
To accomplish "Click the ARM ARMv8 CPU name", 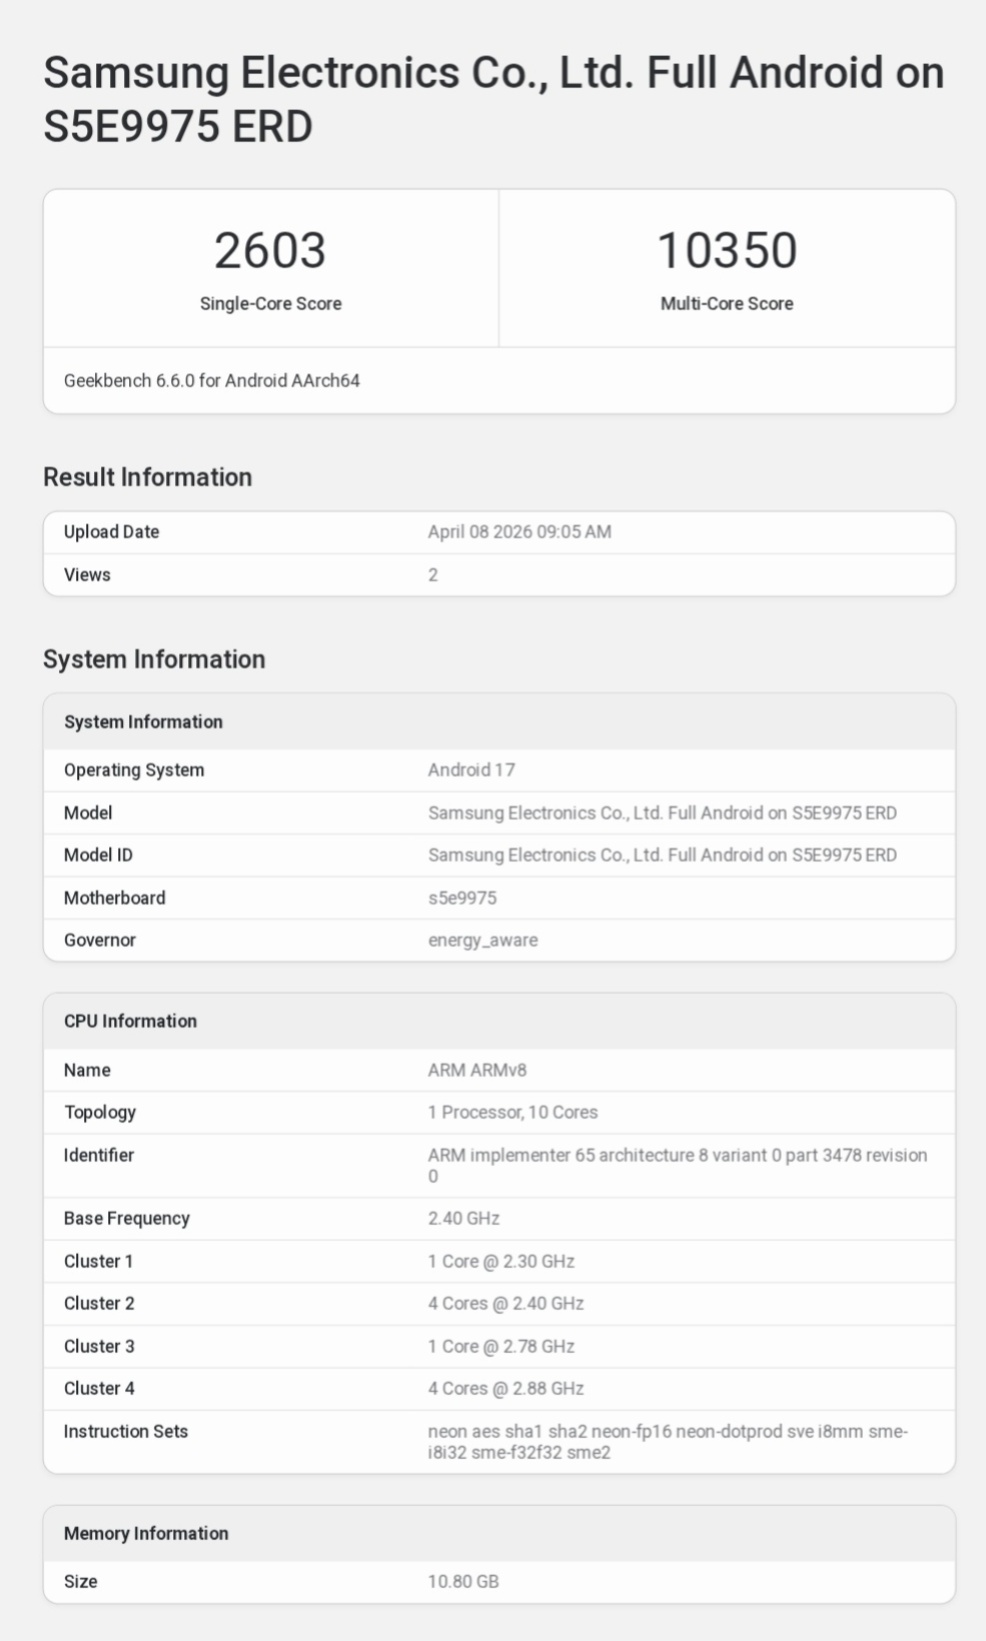I will pos(477,1070).
